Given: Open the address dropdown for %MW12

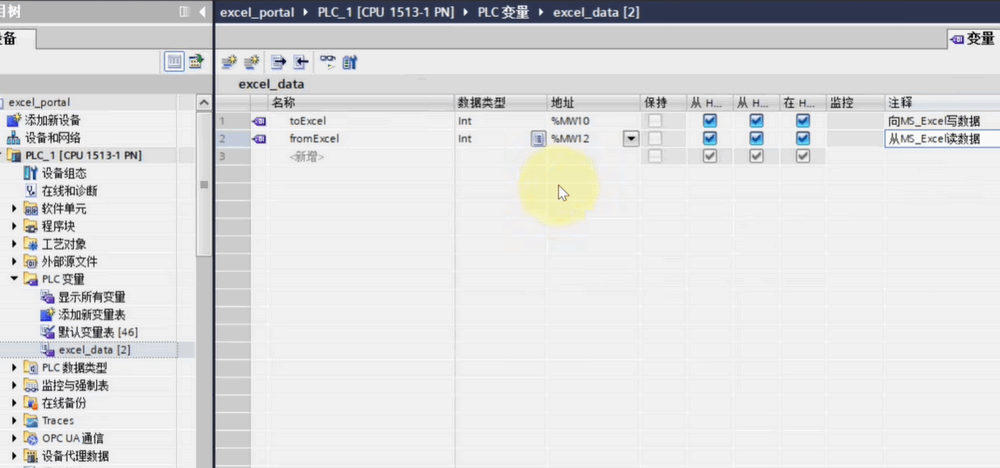Looking at the screenshot, I should click(x=630, y=139).
